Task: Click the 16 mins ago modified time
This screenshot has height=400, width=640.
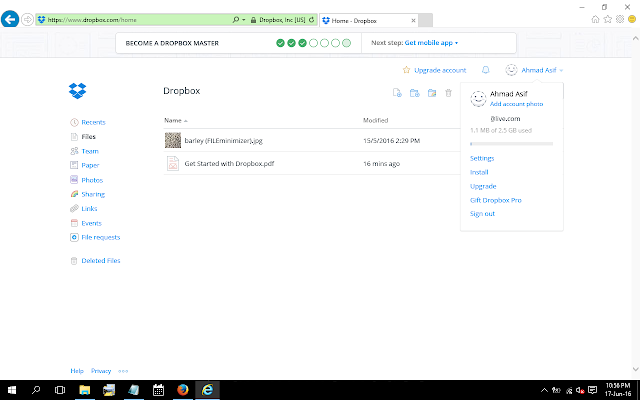Action: pos(381,164)
